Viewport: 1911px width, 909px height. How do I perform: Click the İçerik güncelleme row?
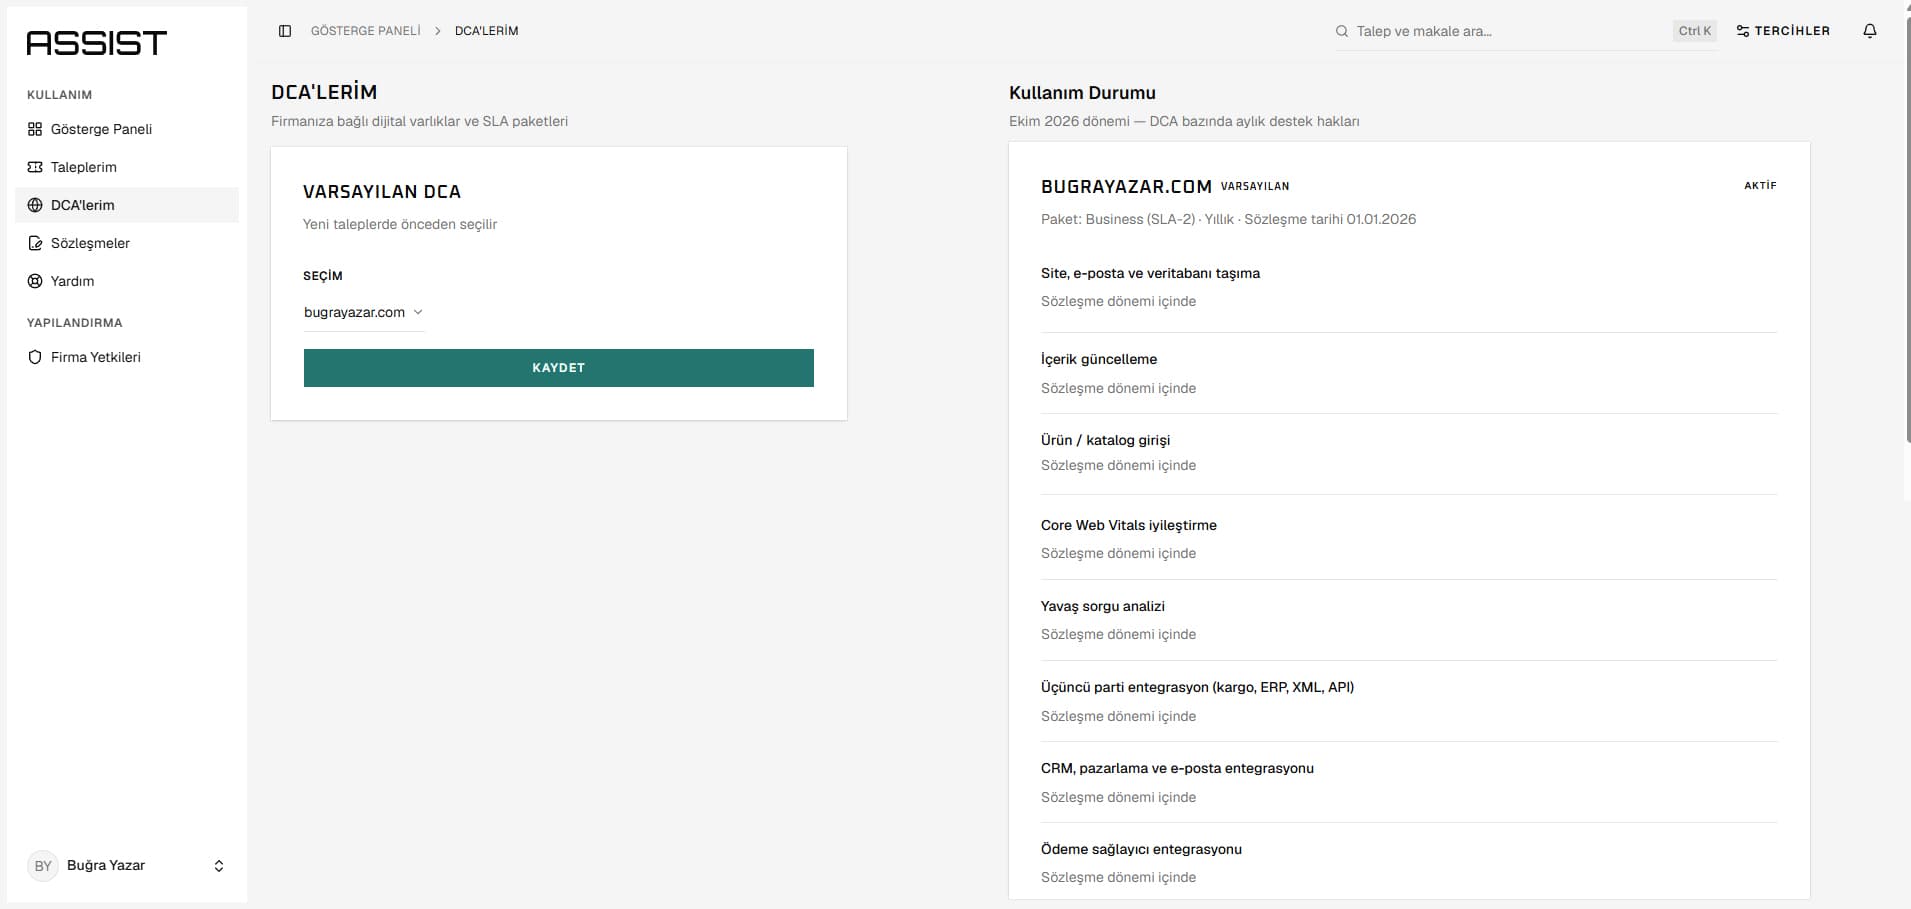coord(1409,373)
